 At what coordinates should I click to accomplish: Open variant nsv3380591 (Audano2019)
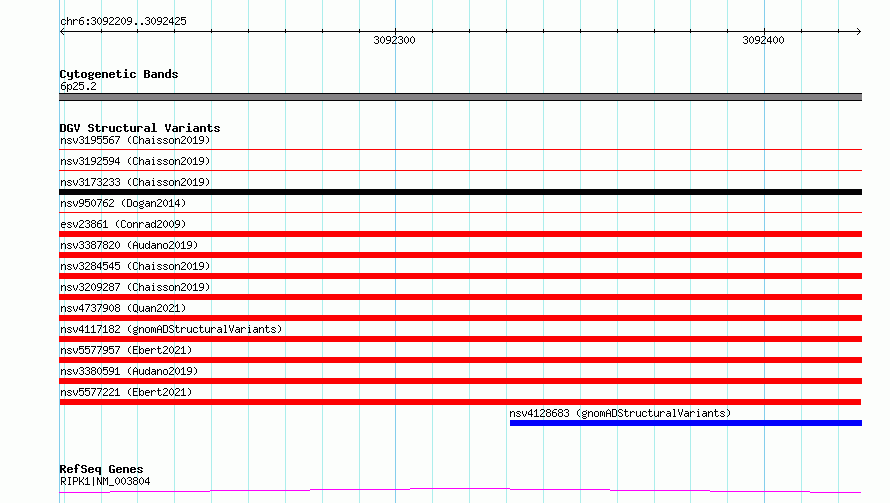pyautogui.click(x=129, y=371)
